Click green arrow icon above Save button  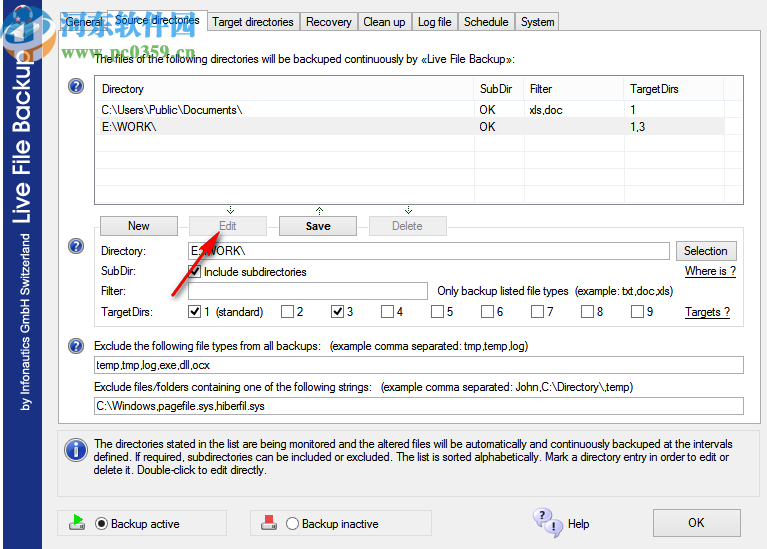coord(319,210)
